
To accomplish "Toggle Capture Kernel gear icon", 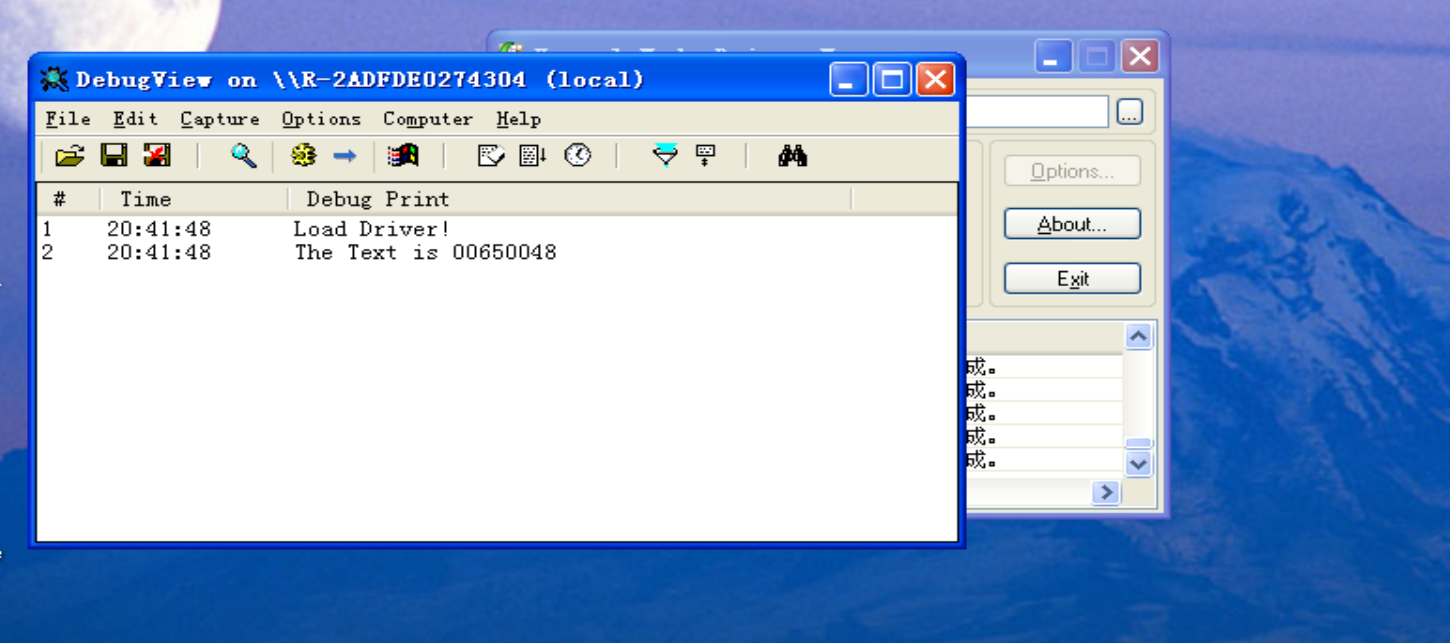I will coord(303,155).
